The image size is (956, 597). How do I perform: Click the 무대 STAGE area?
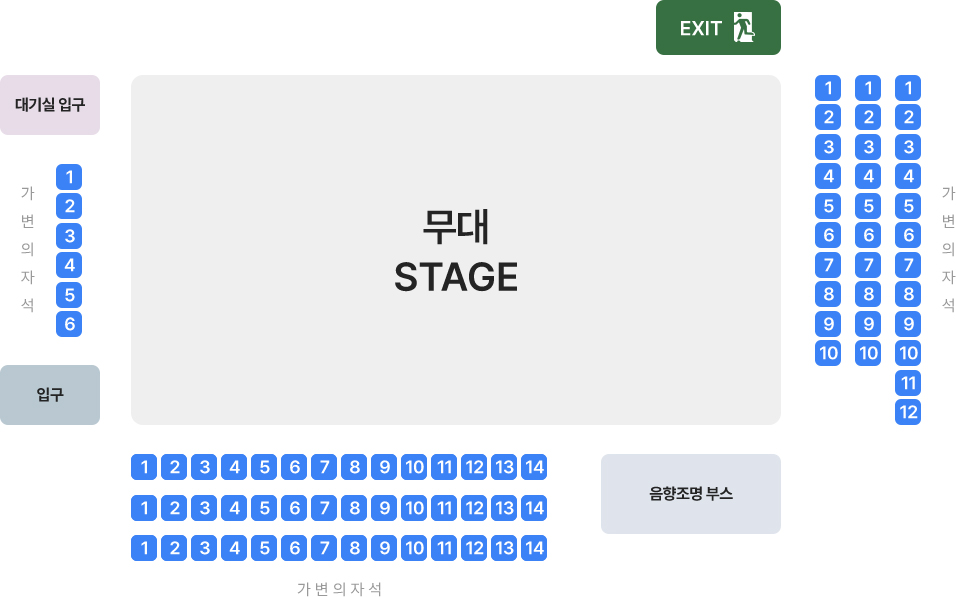click(456, 250)
